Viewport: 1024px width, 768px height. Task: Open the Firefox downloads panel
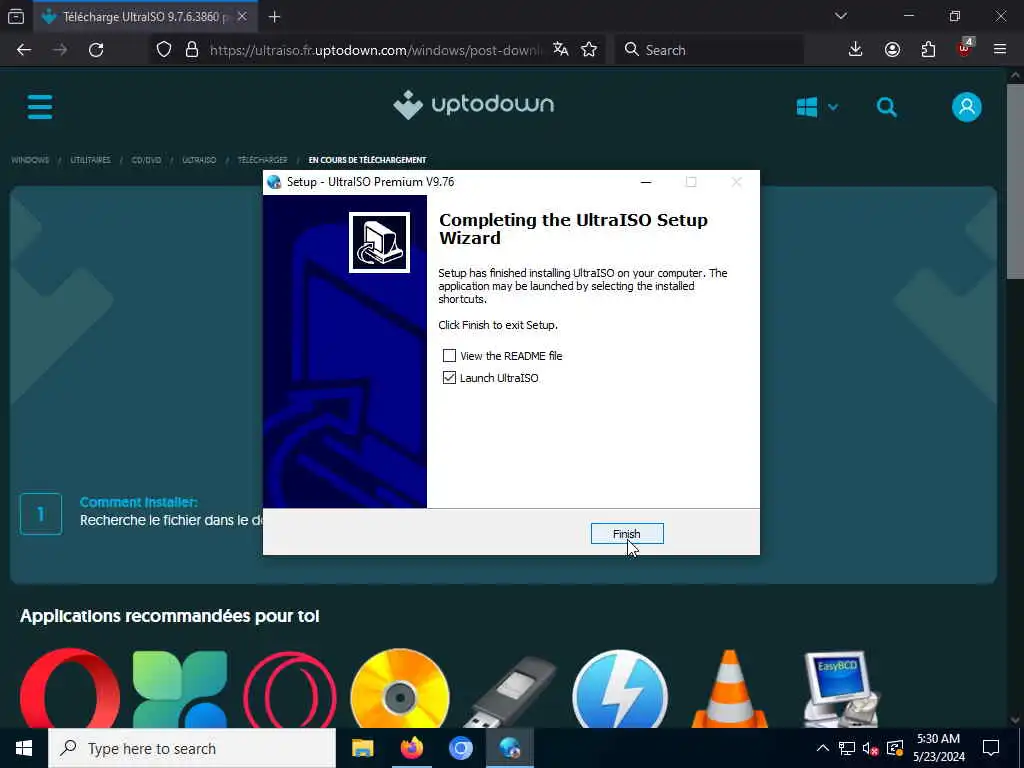(x=856, y=50)
